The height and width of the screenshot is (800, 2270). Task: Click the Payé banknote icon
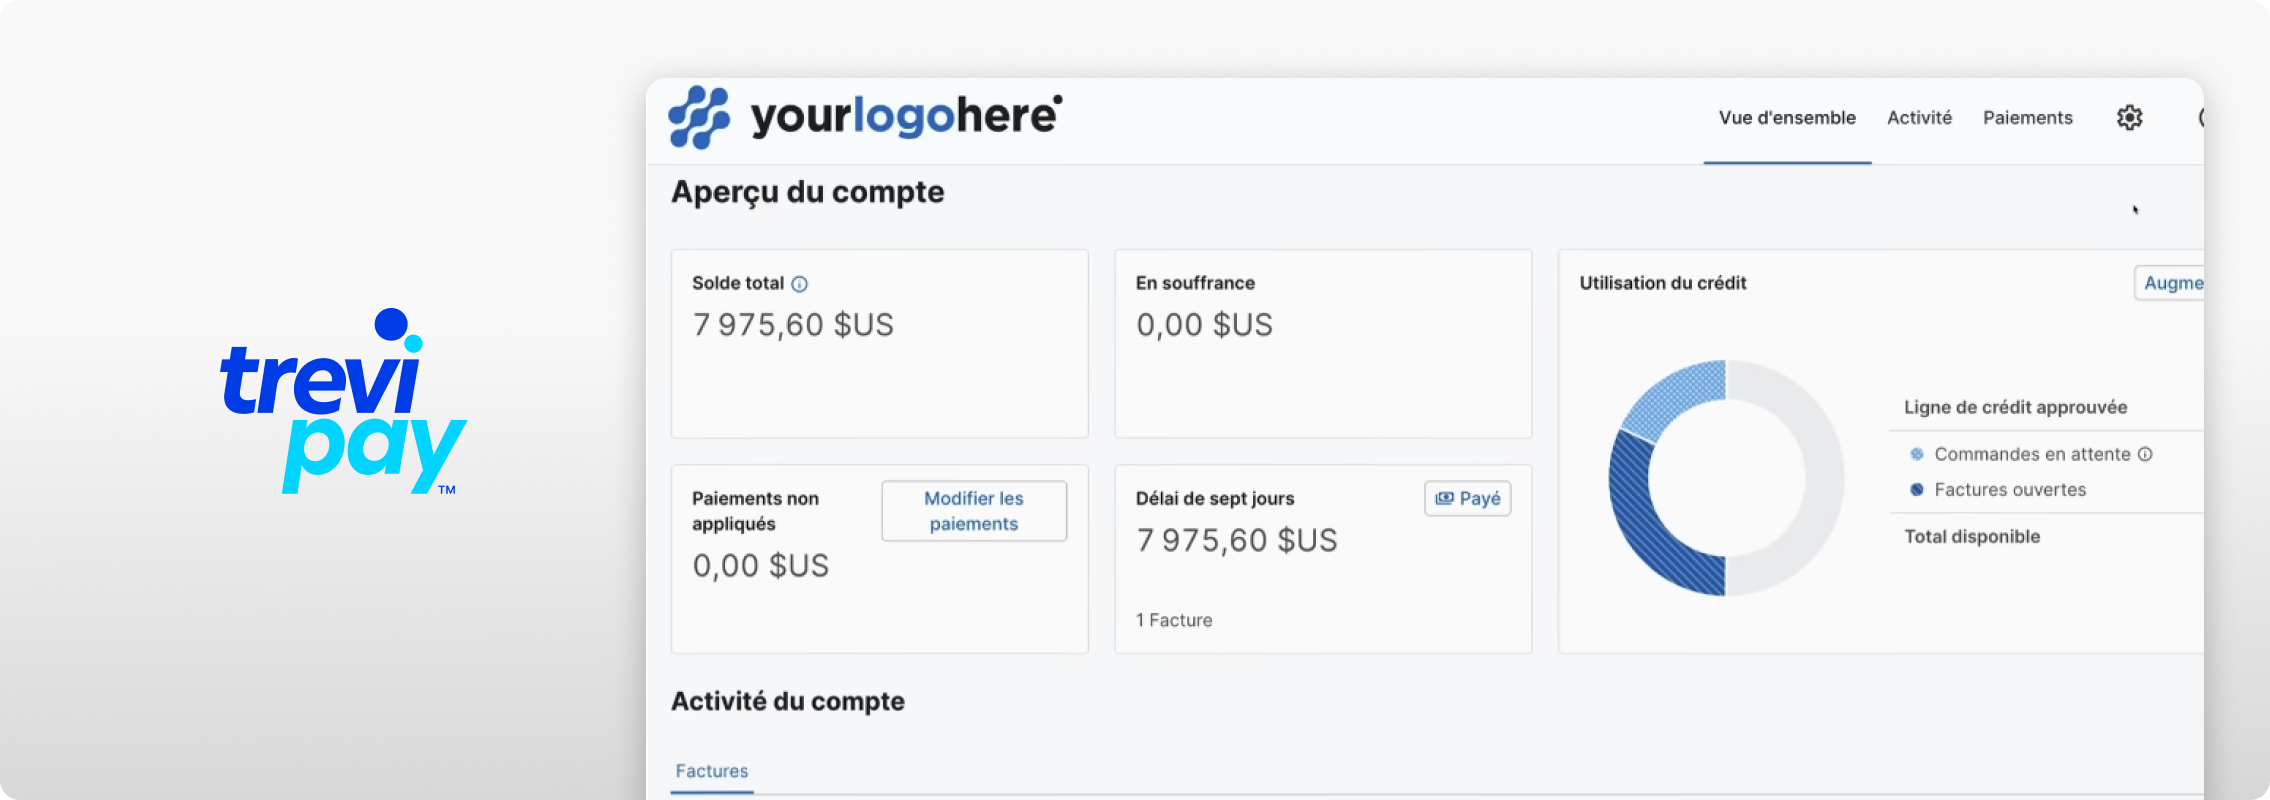click(x=1445, y=498)
